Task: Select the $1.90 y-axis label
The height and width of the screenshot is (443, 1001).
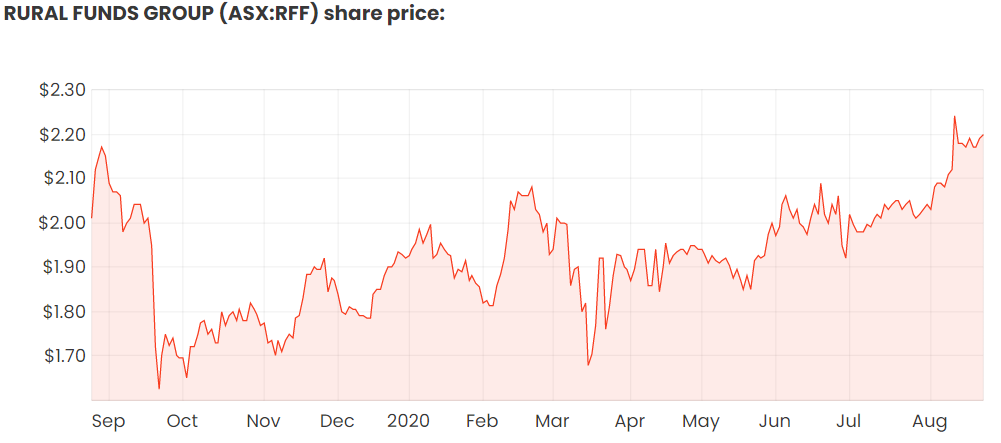Action: tap(62, 267)
